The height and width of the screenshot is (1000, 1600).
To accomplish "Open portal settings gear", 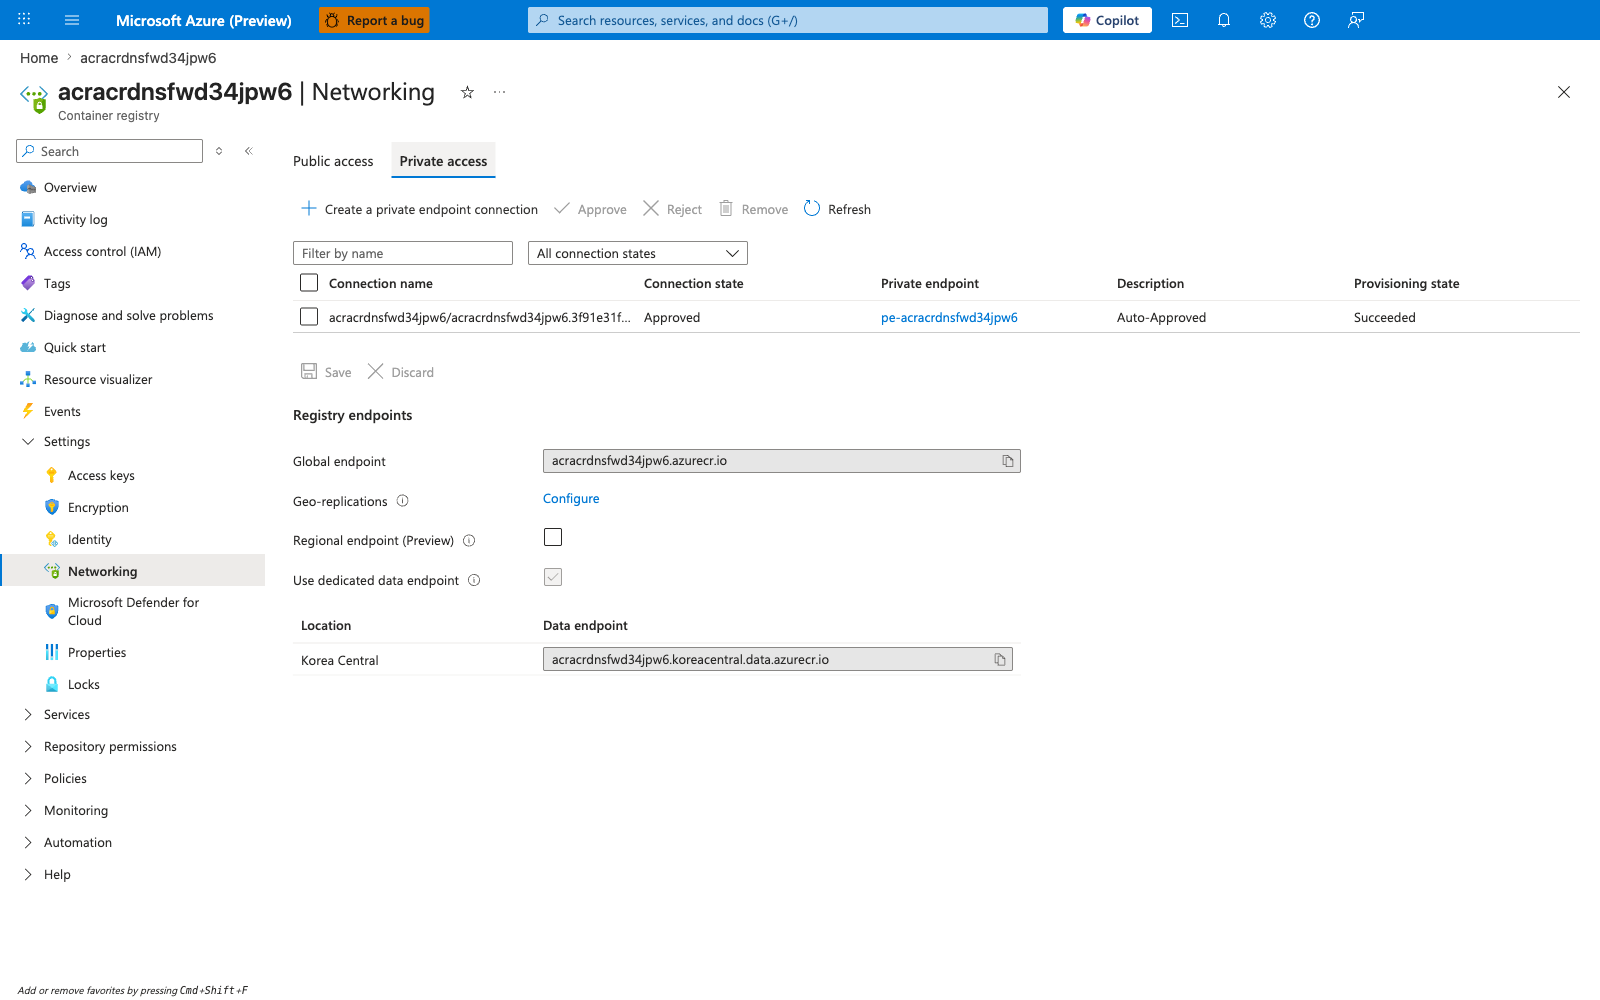I will tap(1268, 20).
